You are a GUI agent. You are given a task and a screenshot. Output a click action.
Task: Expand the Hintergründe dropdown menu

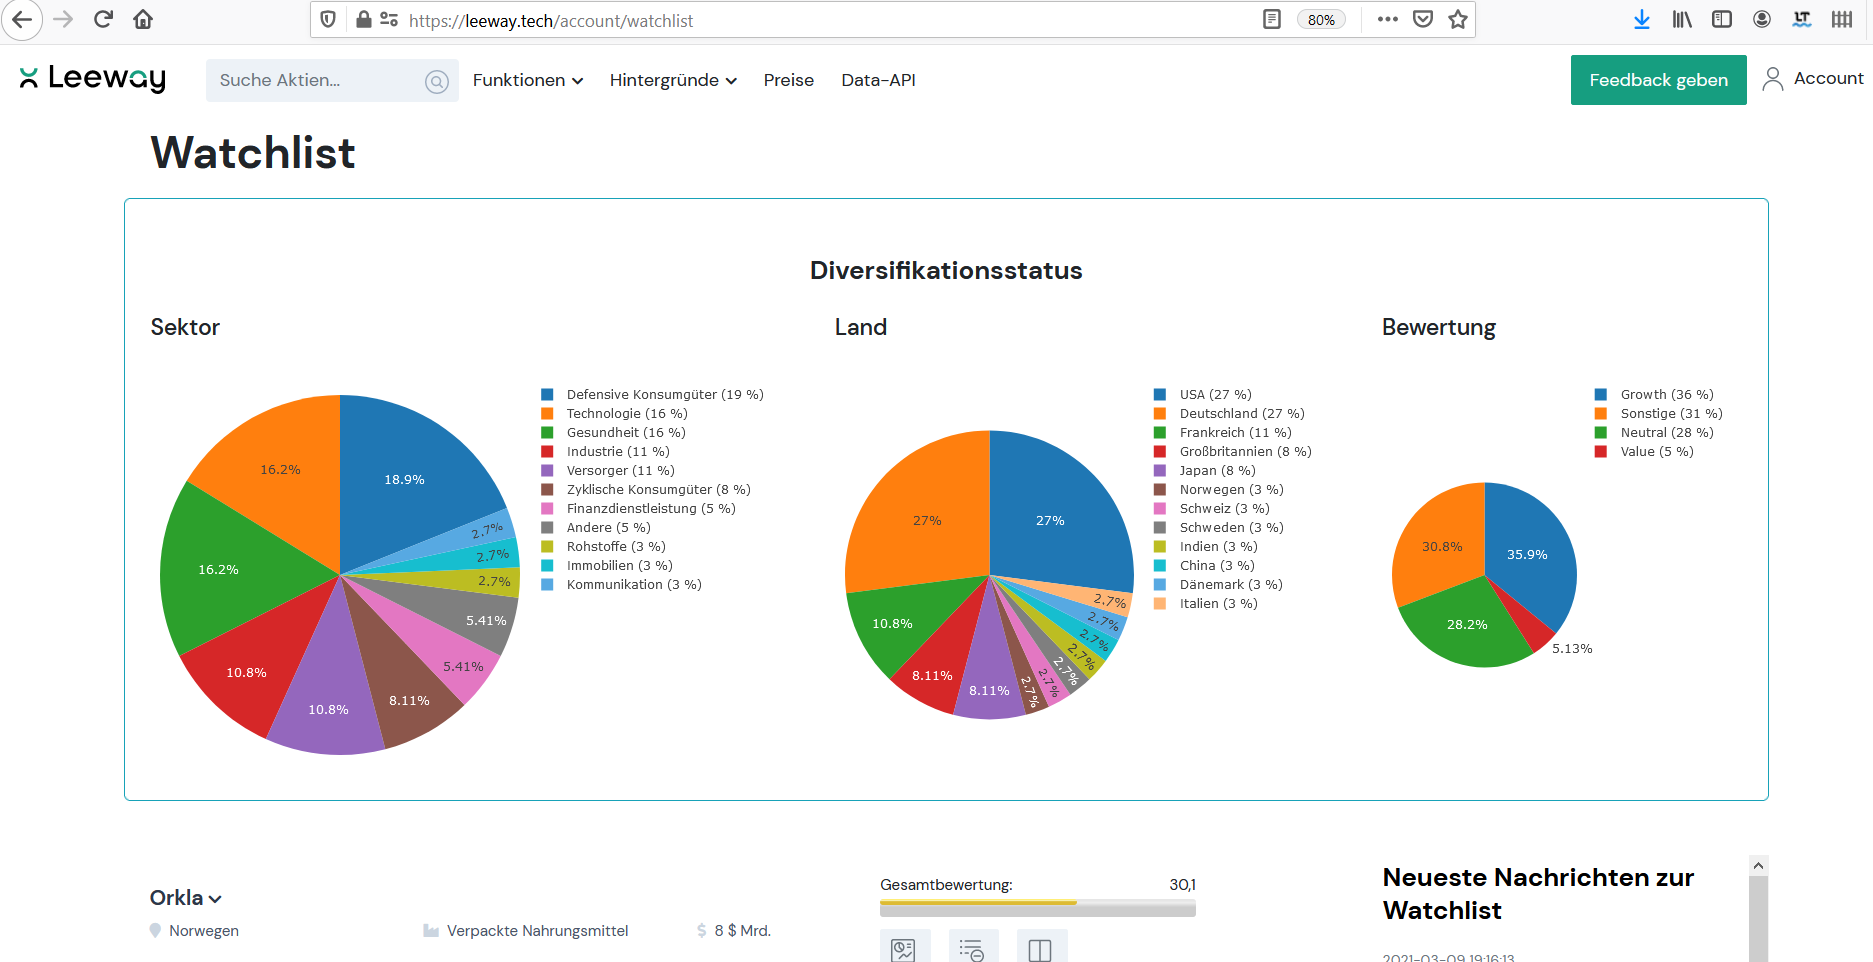[x=673, y=80]
